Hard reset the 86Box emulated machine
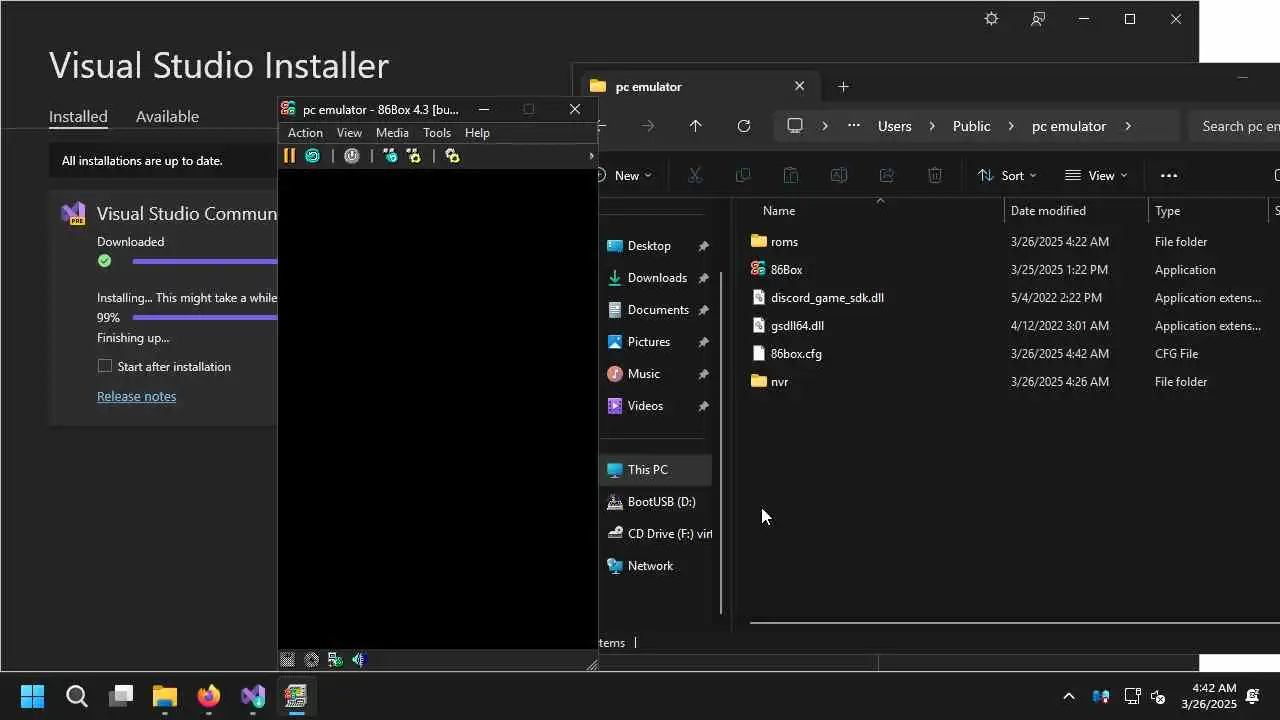 click(x=313, y=156)
